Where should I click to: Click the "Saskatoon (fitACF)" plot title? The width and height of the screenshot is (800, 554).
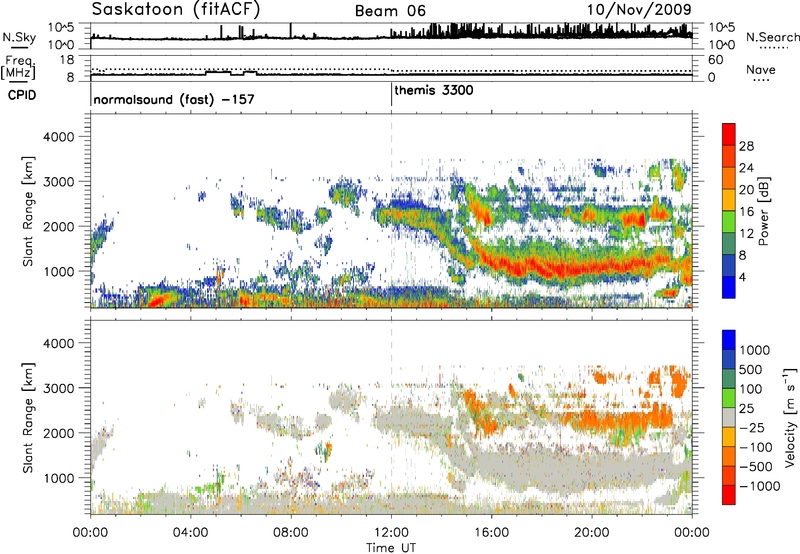coord(176,10)
